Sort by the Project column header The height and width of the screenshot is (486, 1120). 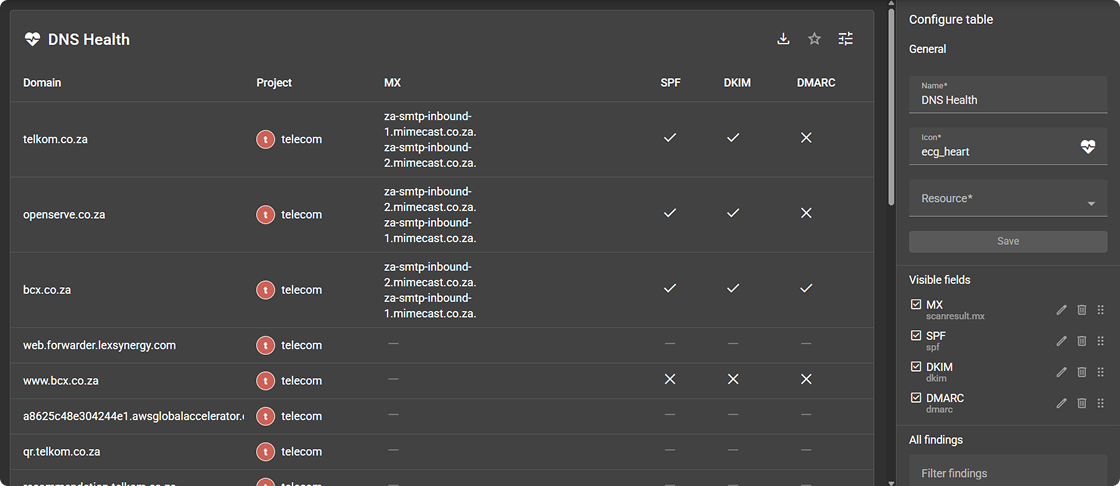coord(274,83)
